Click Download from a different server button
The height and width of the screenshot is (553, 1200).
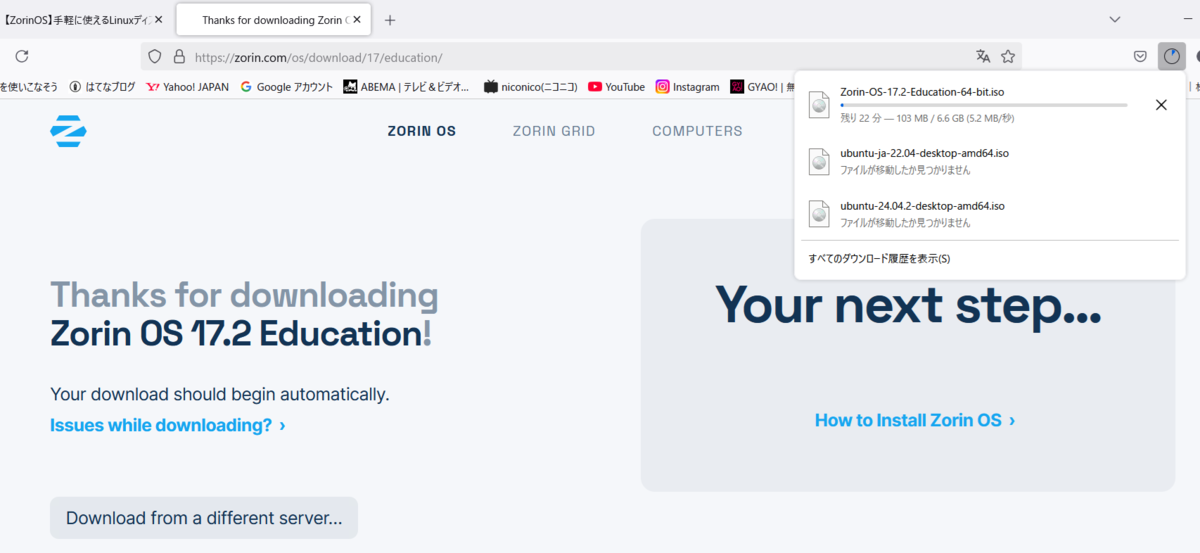click(204, 518)
